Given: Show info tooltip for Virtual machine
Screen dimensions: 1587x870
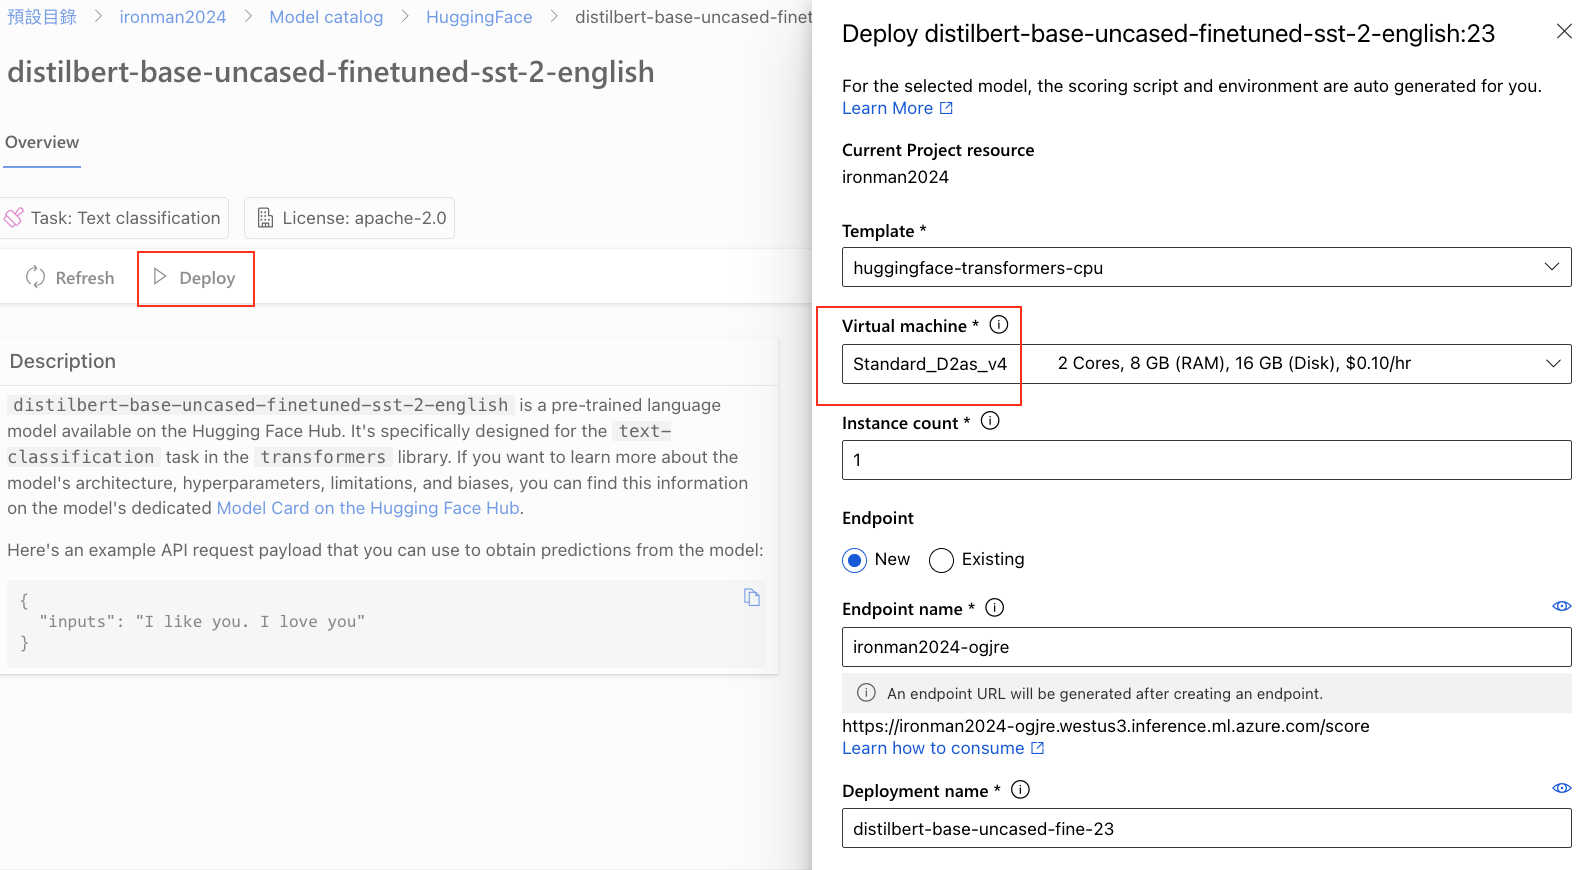Looking at the screenshot, I should click(998, 325).
